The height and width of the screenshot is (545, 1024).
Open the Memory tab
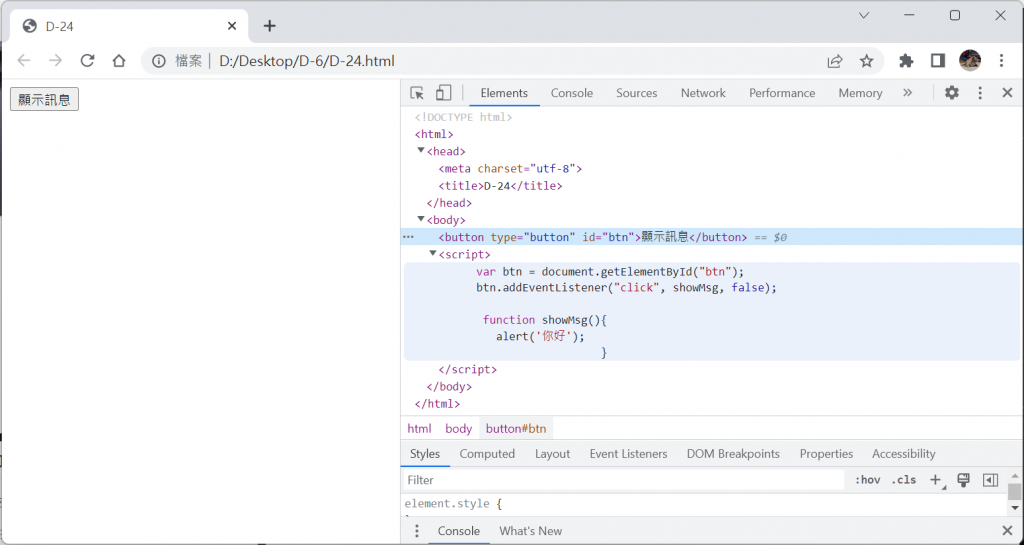click(860, 93)
